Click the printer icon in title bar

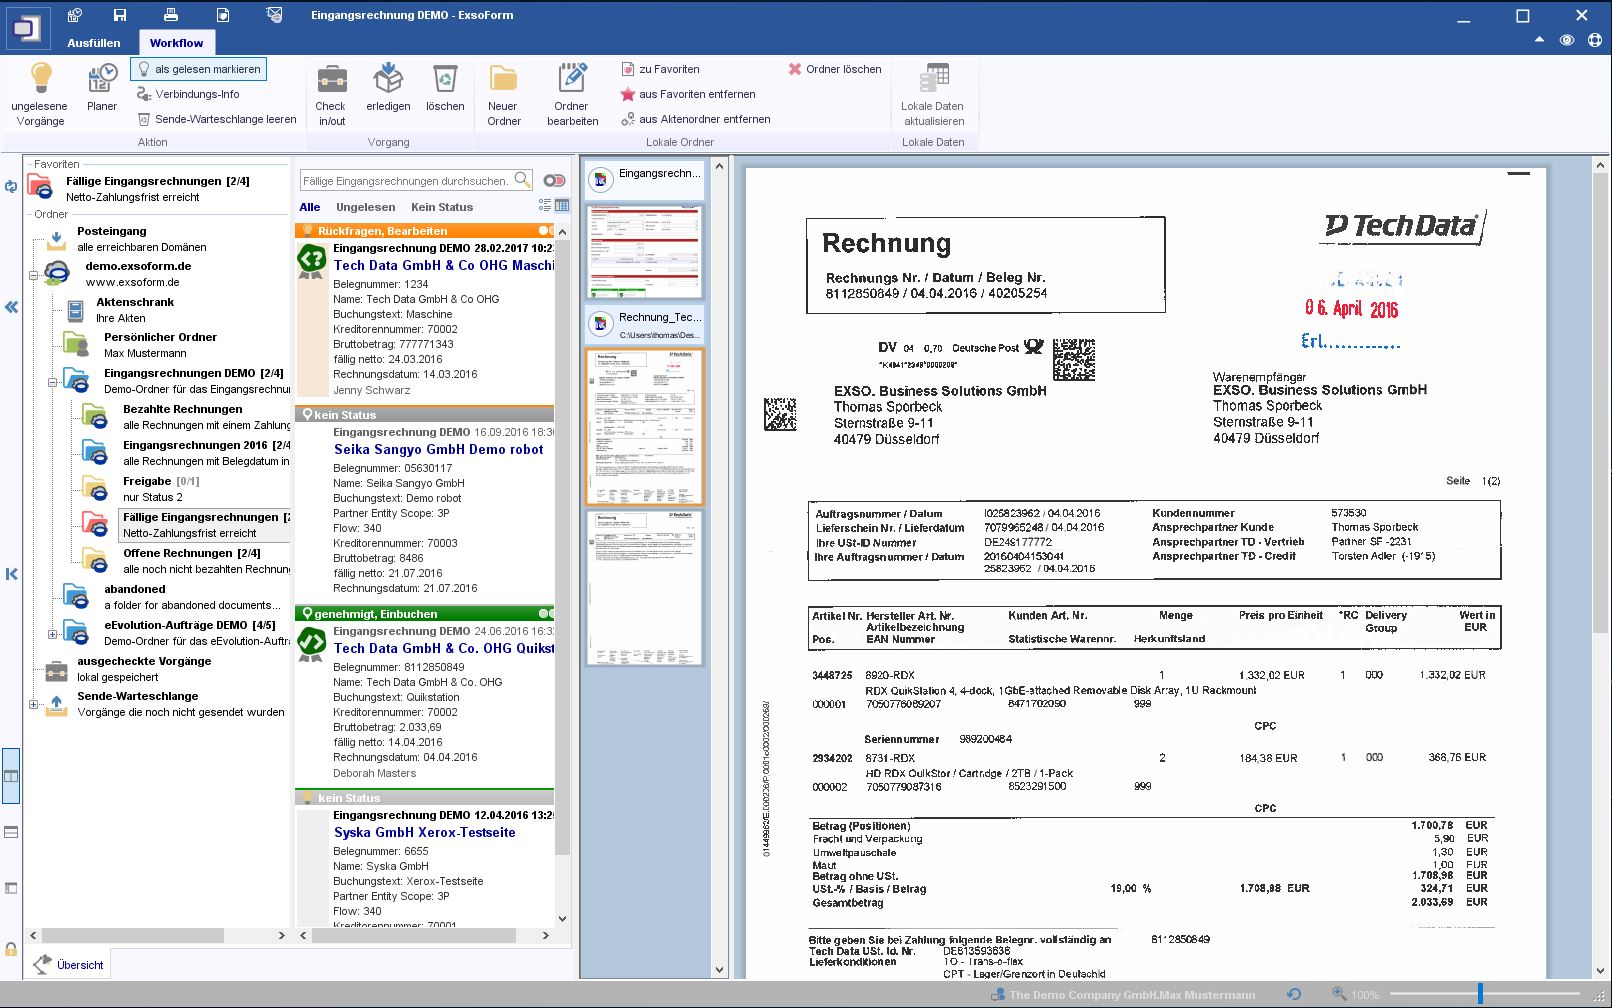click(x=171, y=15)
